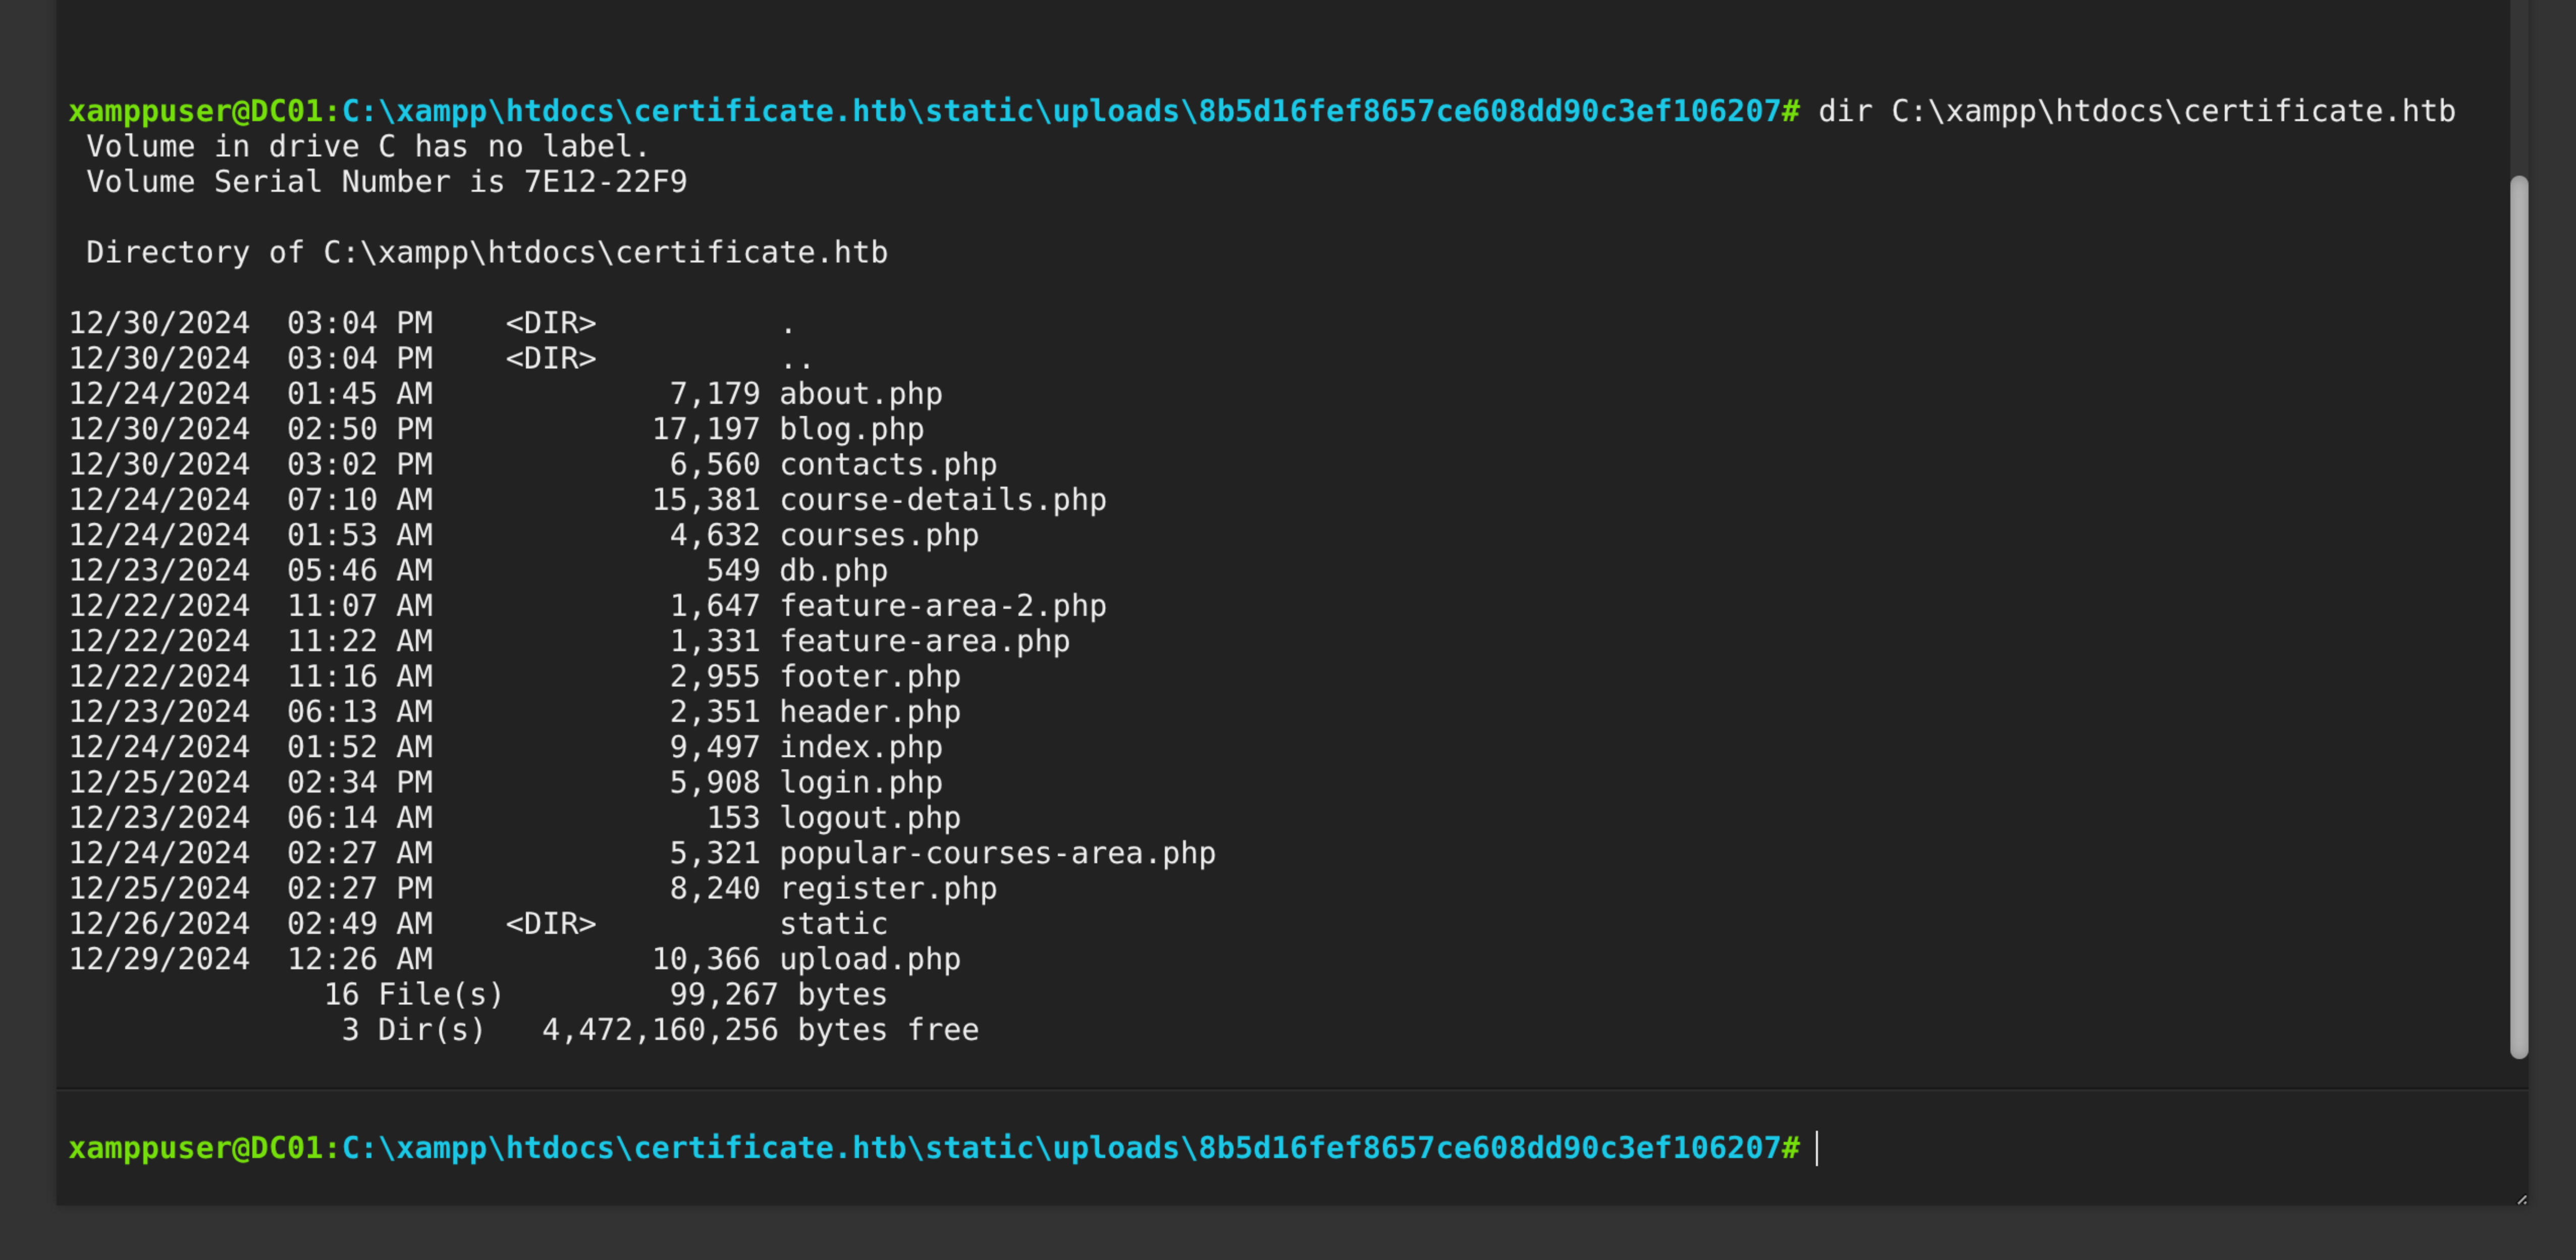Click the blog.php file entry
2576x1260 pixels.
(x=851, y=429)
